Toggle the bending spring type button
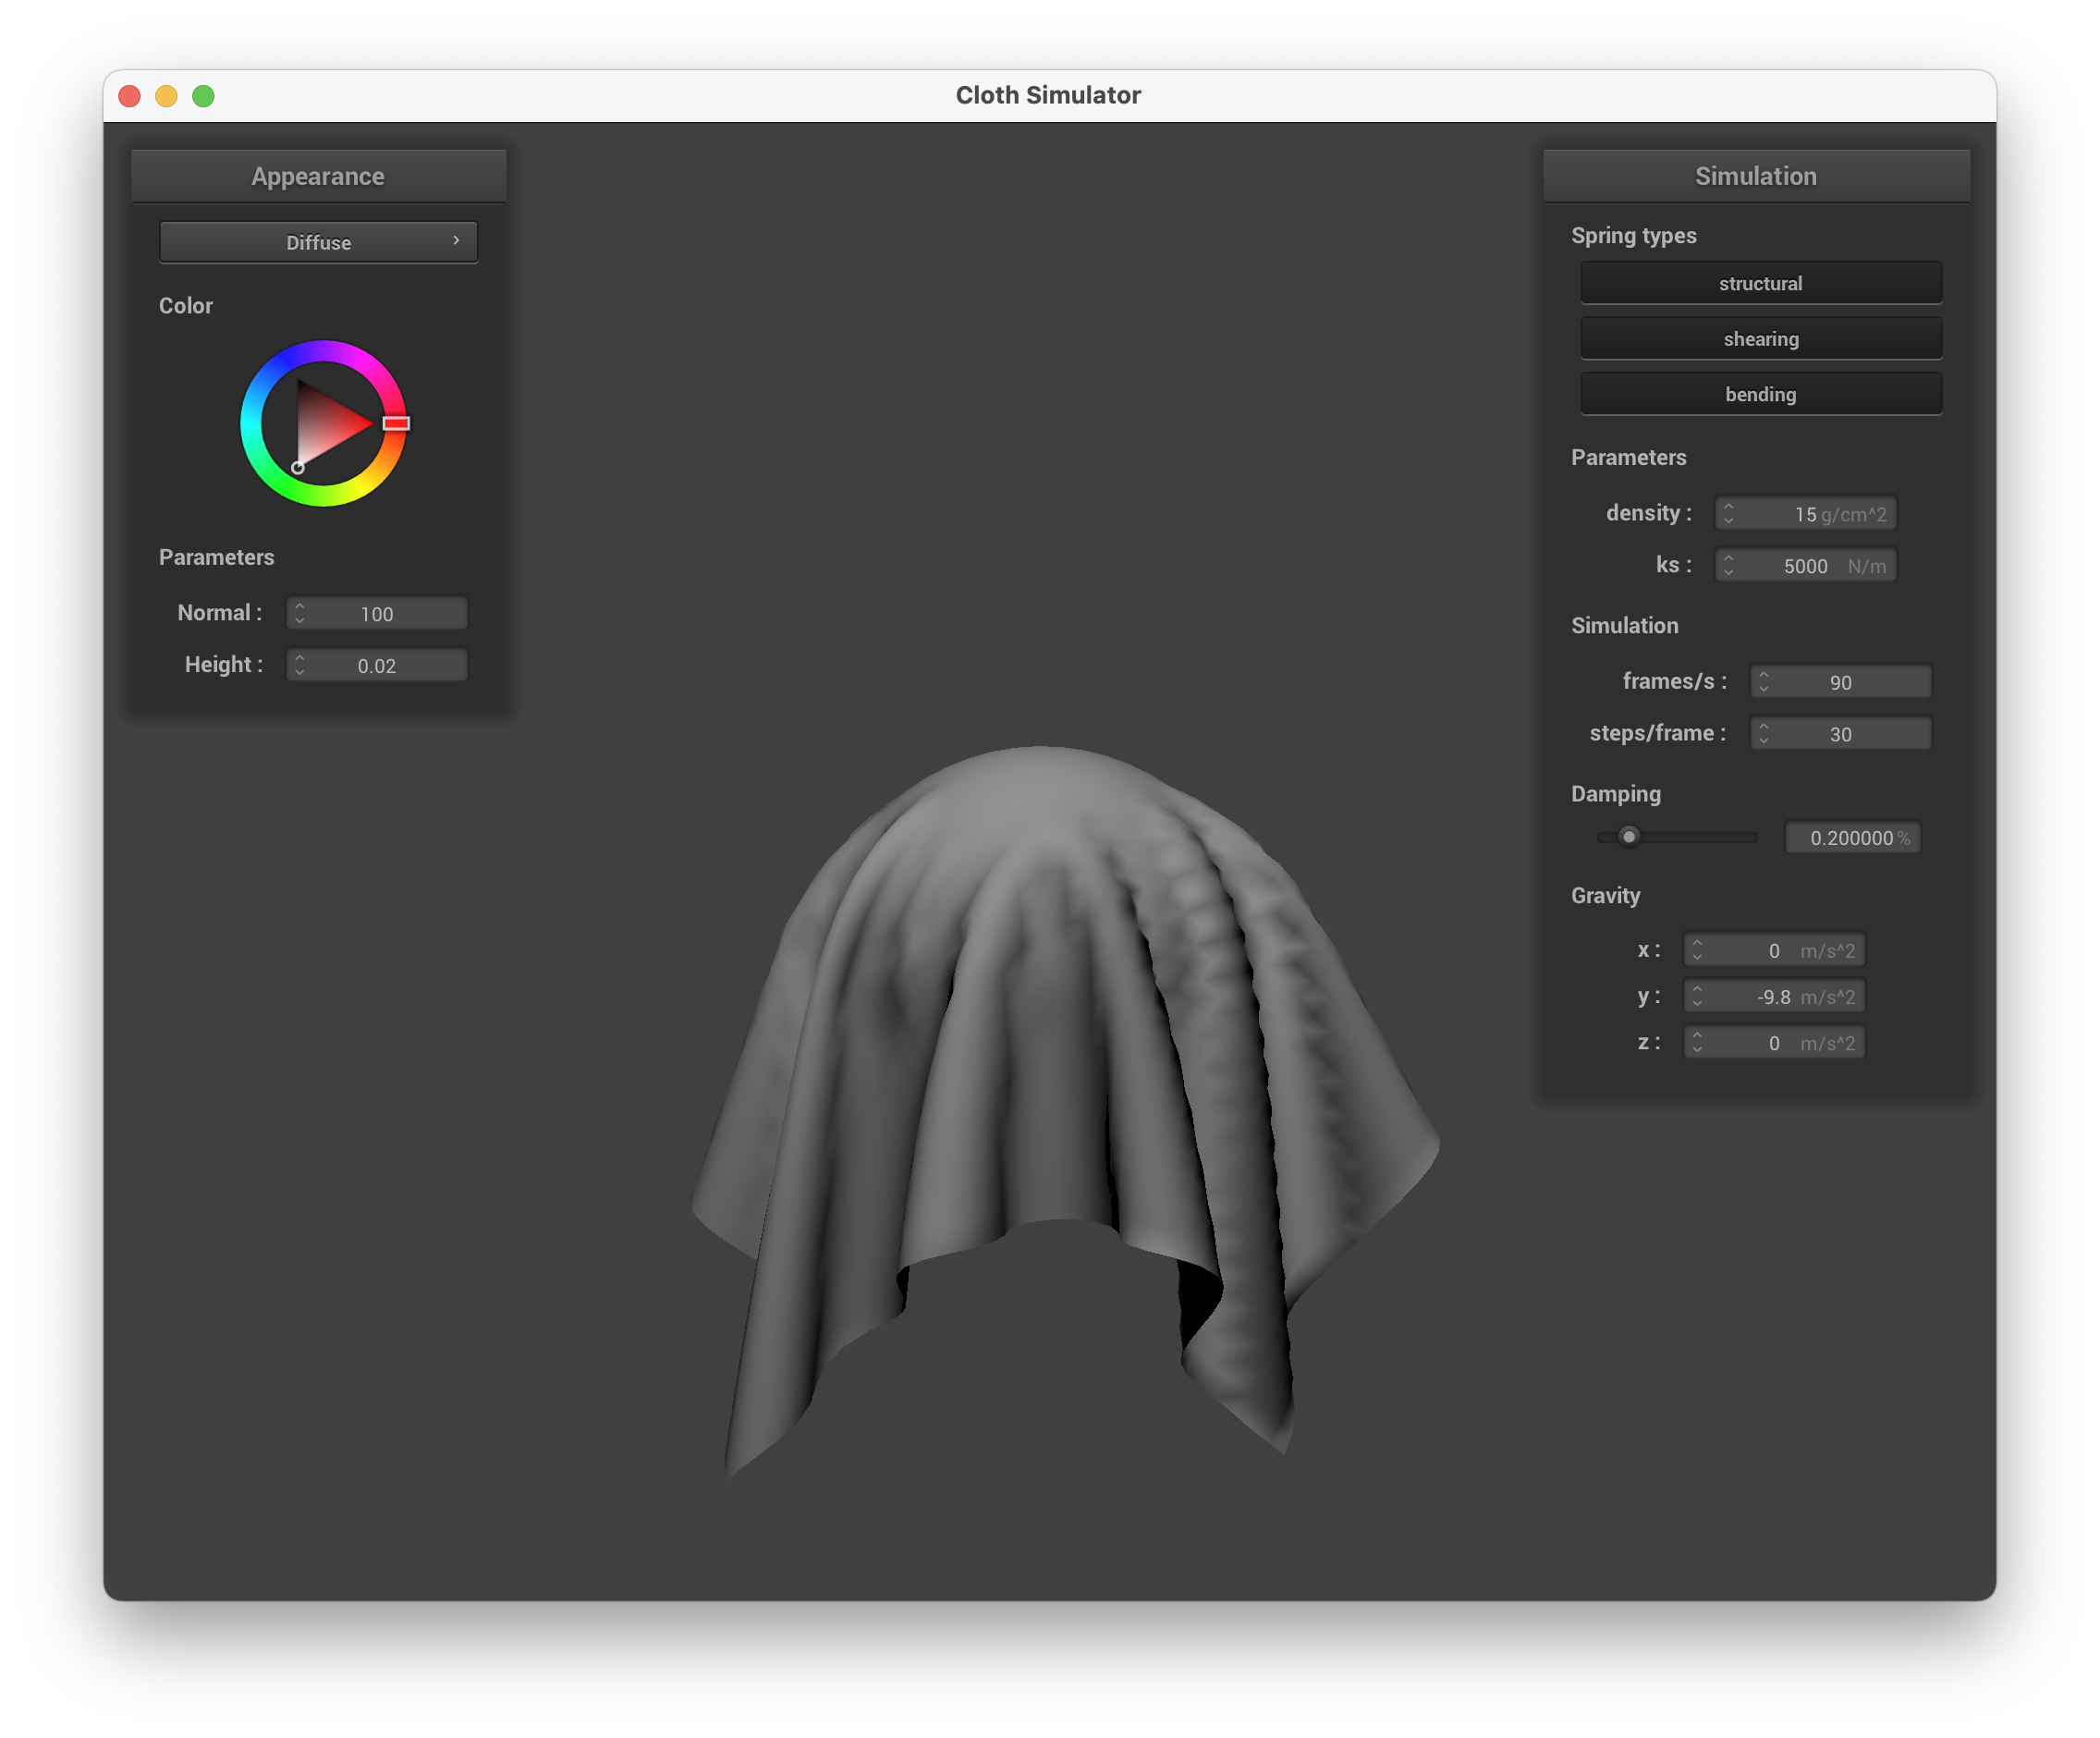The width and height of the screenshot is (2100, 1738). pos(1760,394)
